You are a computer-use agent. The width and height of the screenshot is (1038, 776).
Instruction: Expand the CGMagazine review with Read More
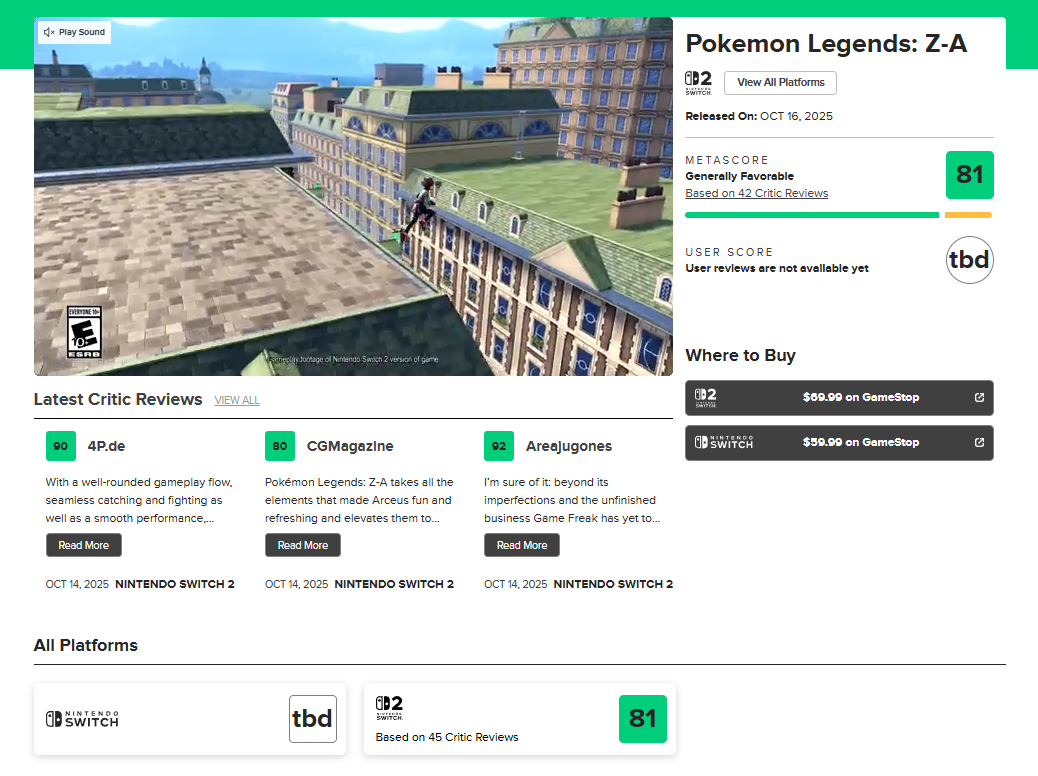pyautogui.click(x=303, y=545)
